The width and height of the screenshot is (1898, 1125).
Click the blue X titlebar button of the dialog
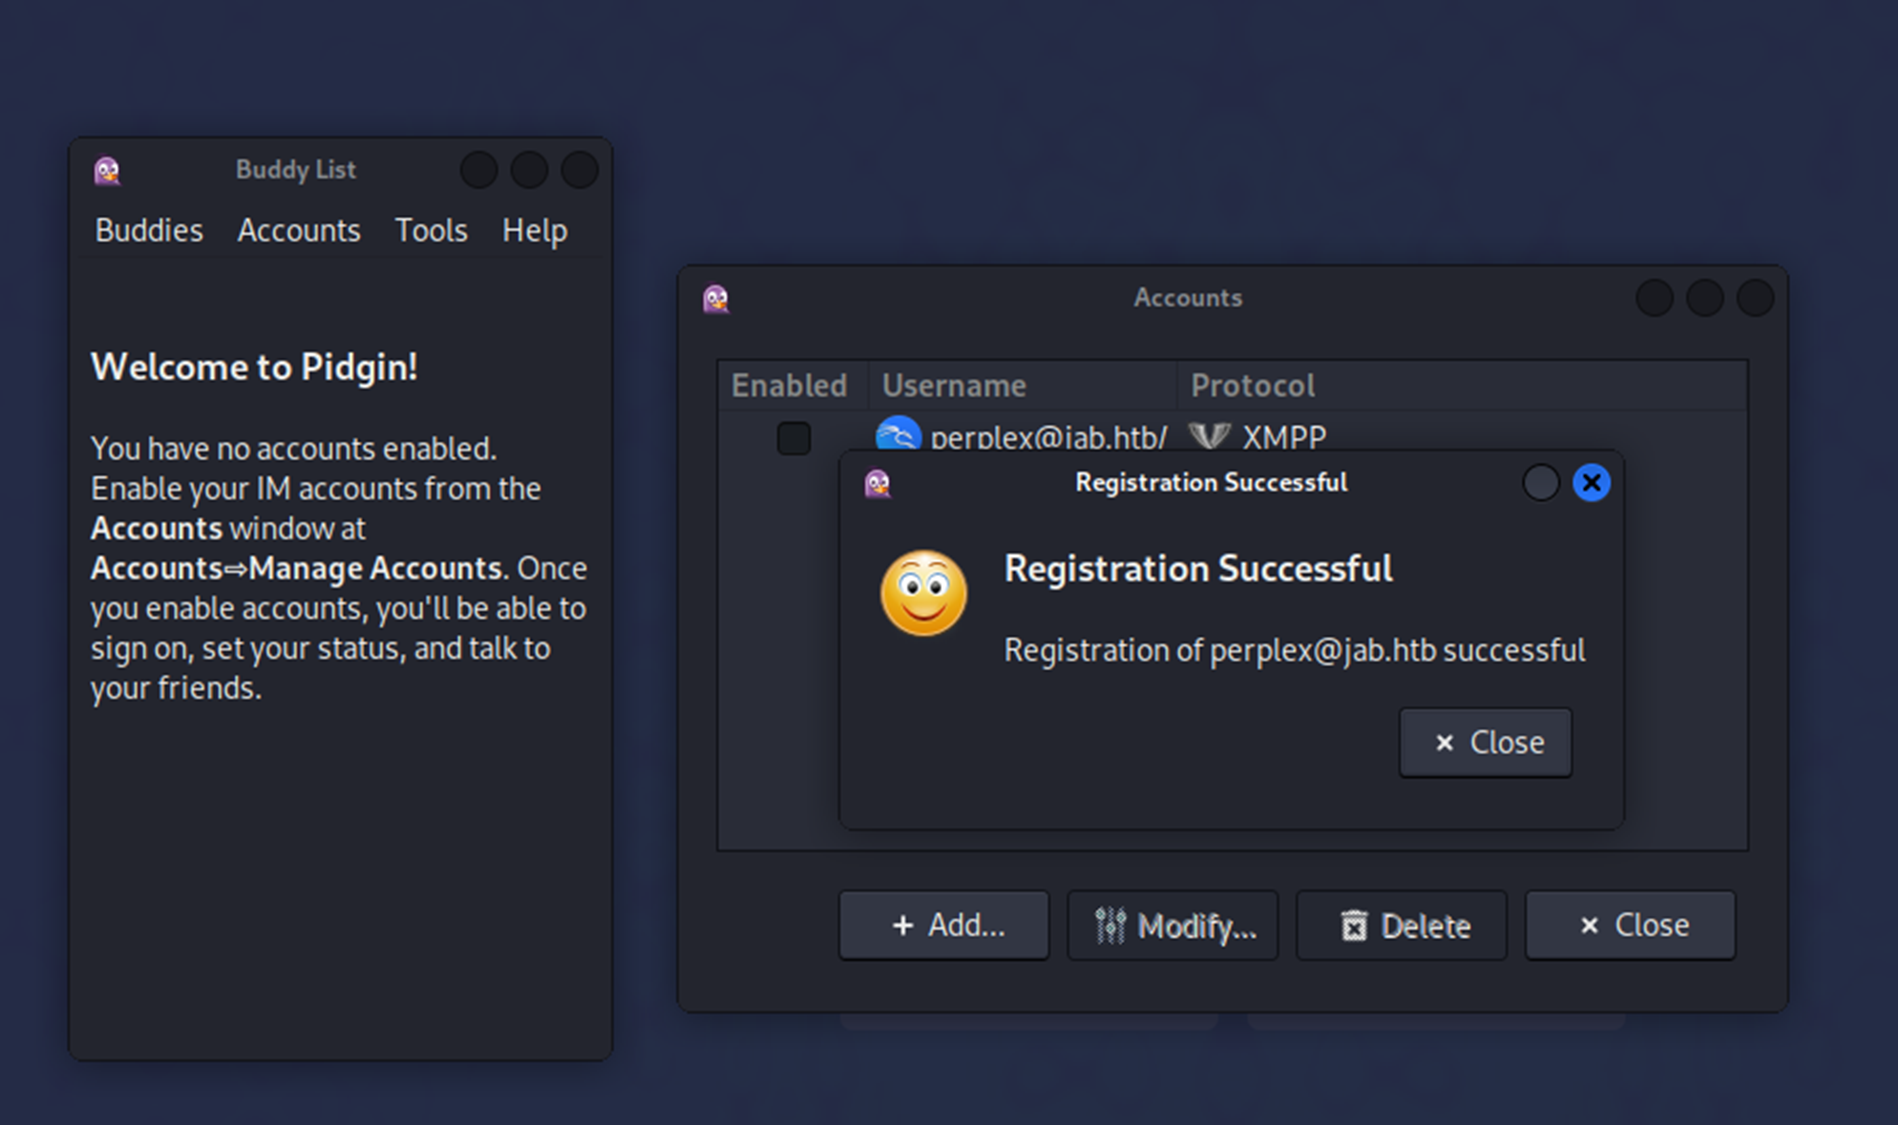1591,483
